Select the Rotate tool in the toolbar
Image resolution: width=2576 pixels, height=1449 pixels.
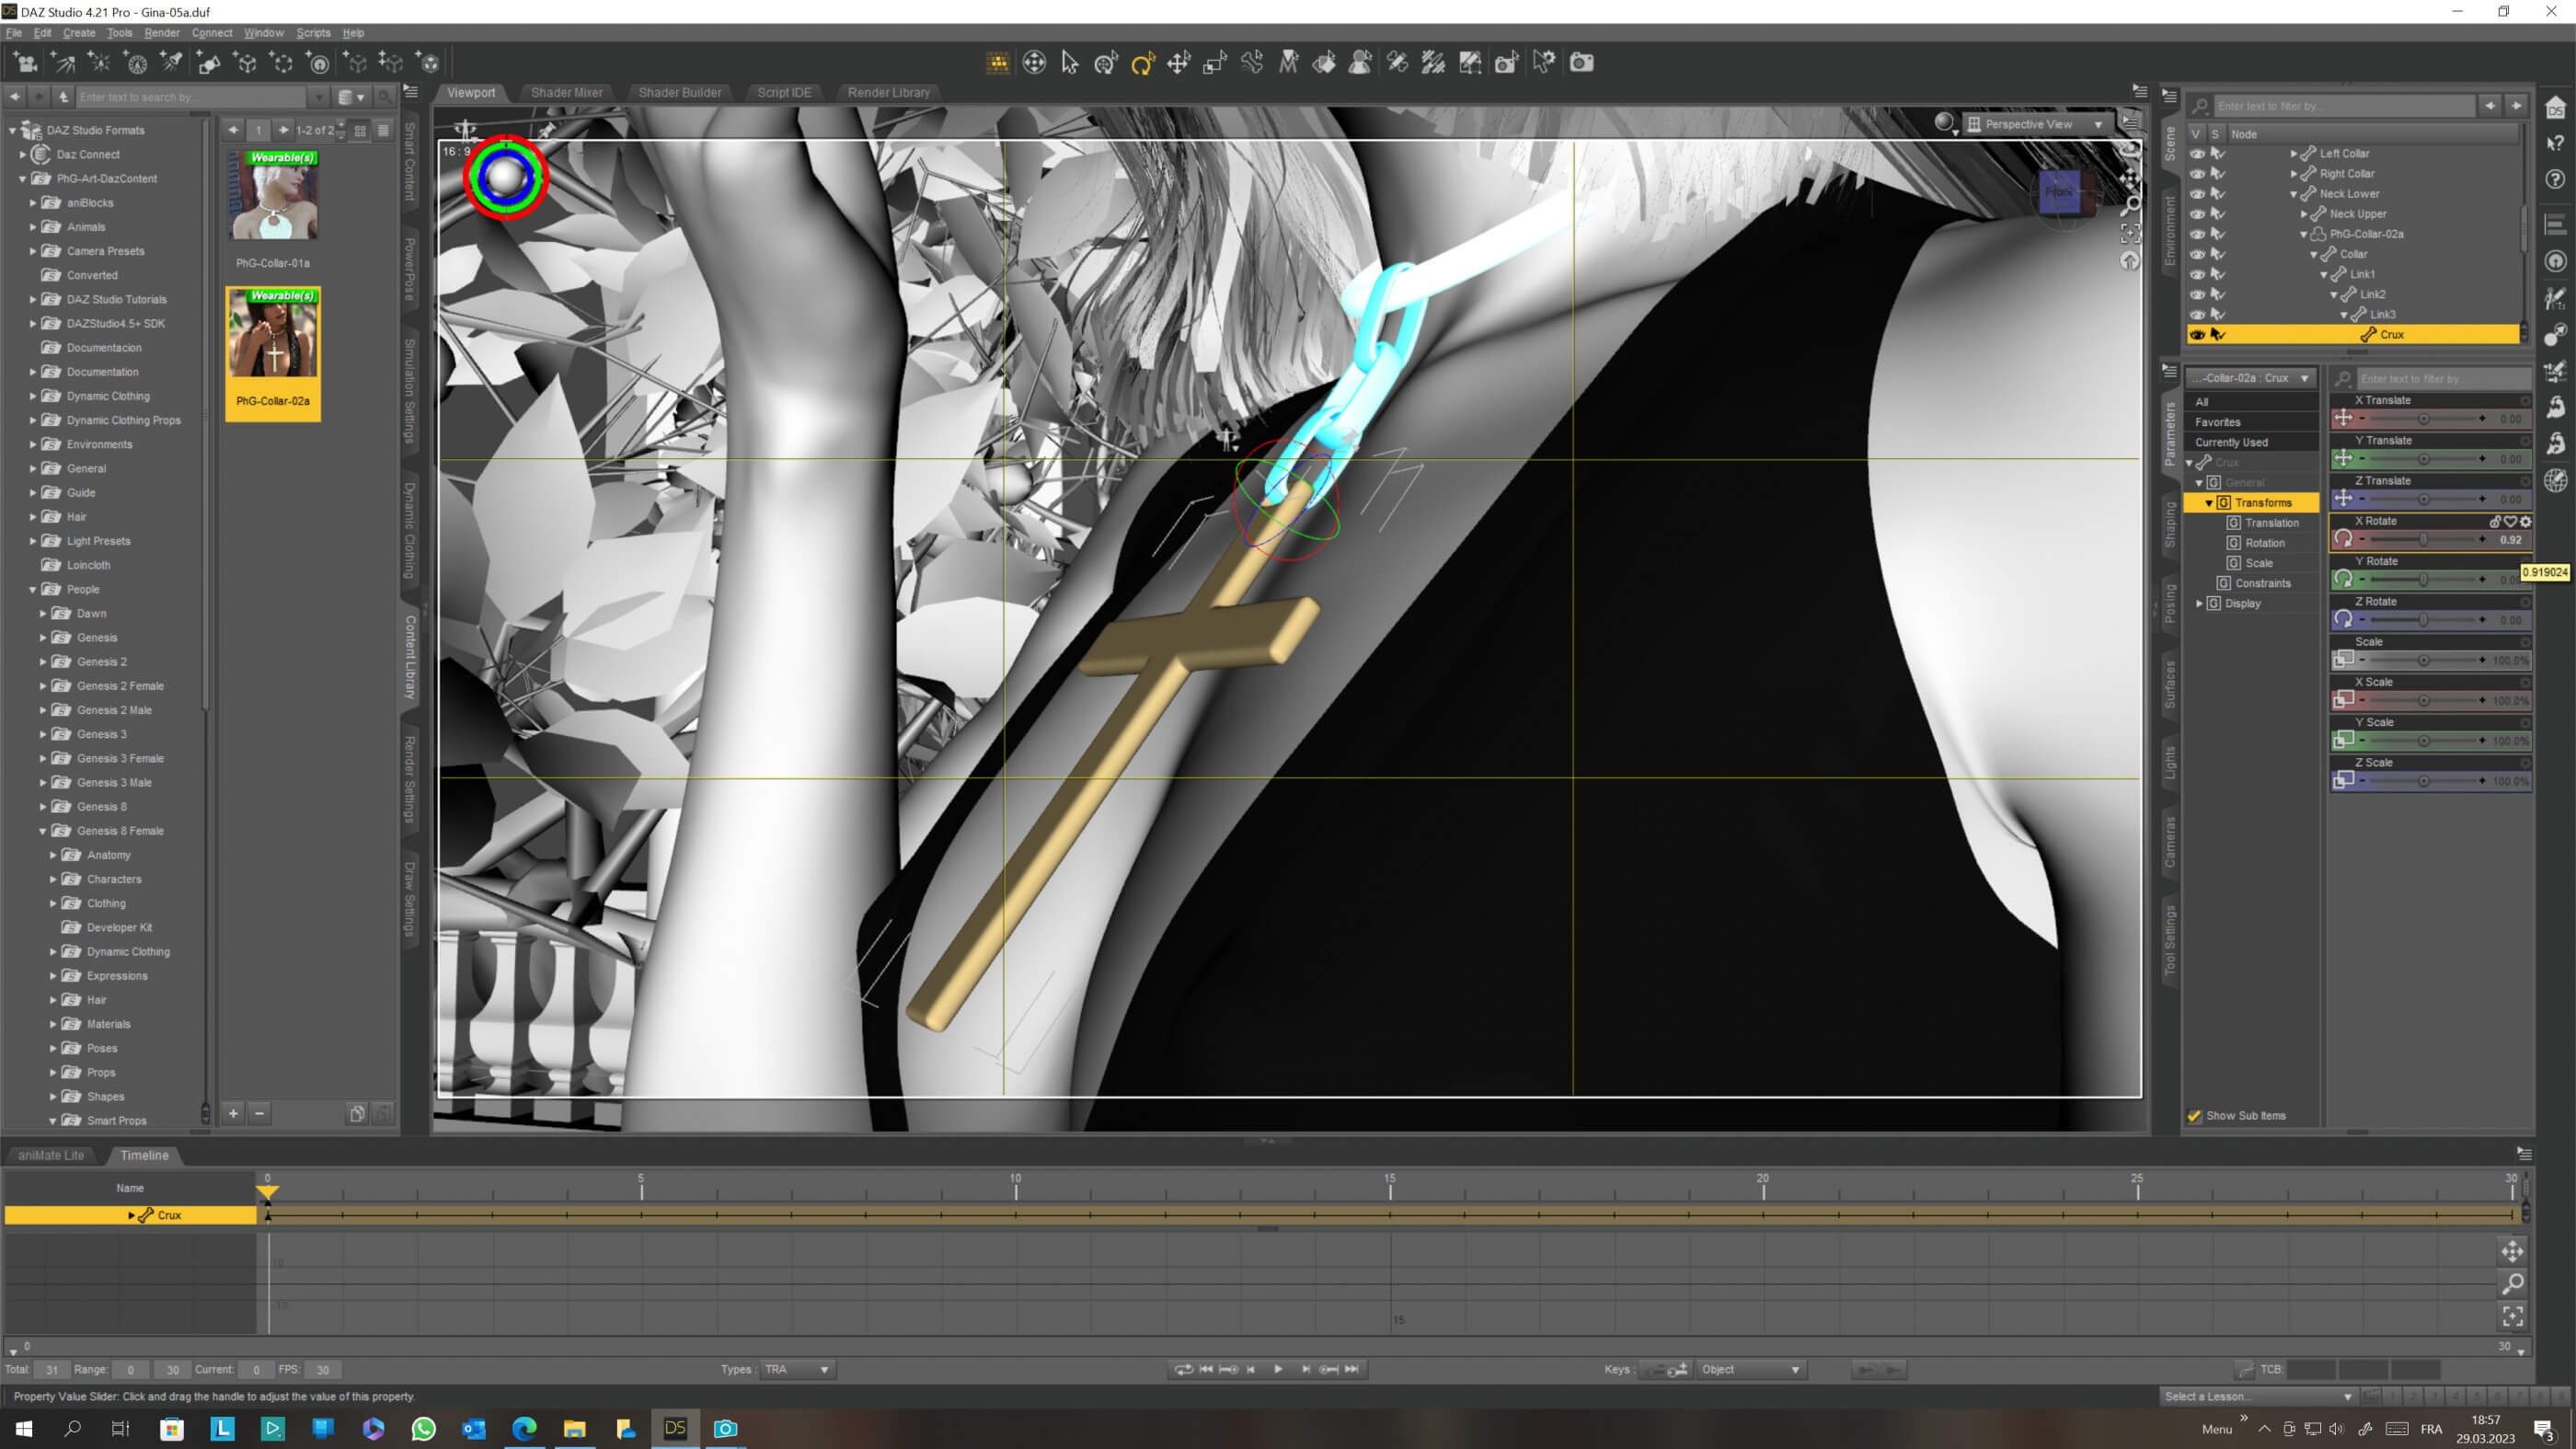[1142, 63]
